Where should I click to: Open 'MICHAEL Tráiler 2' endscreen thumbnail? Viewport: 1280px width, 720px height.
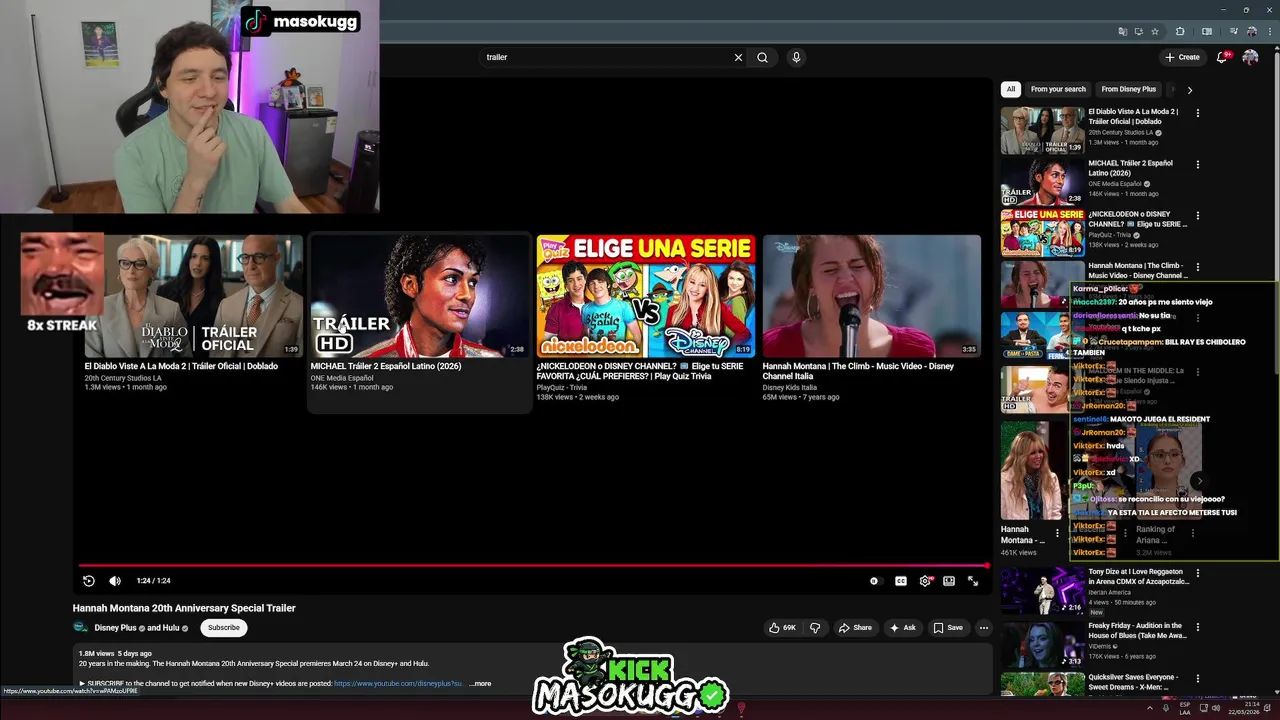419,296
